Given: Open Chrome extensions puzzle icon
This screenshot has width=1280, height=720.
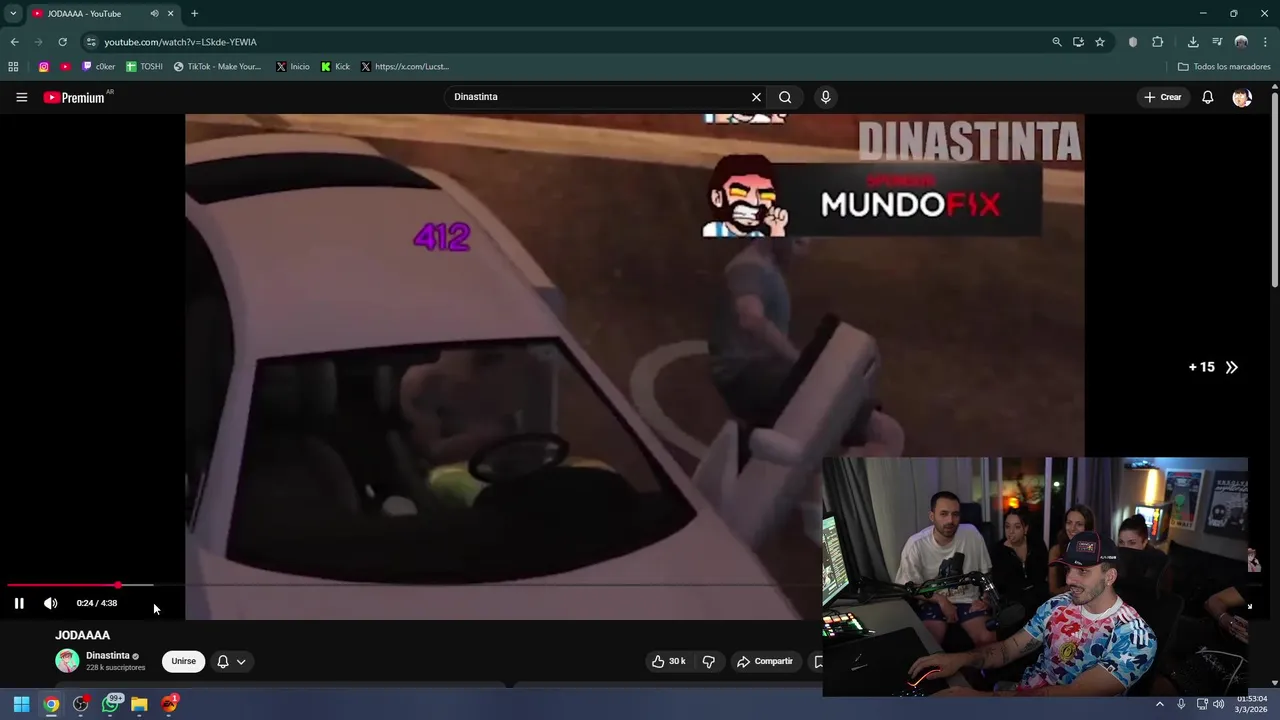Looking at the screenshot, I should tap(1158, 42).
